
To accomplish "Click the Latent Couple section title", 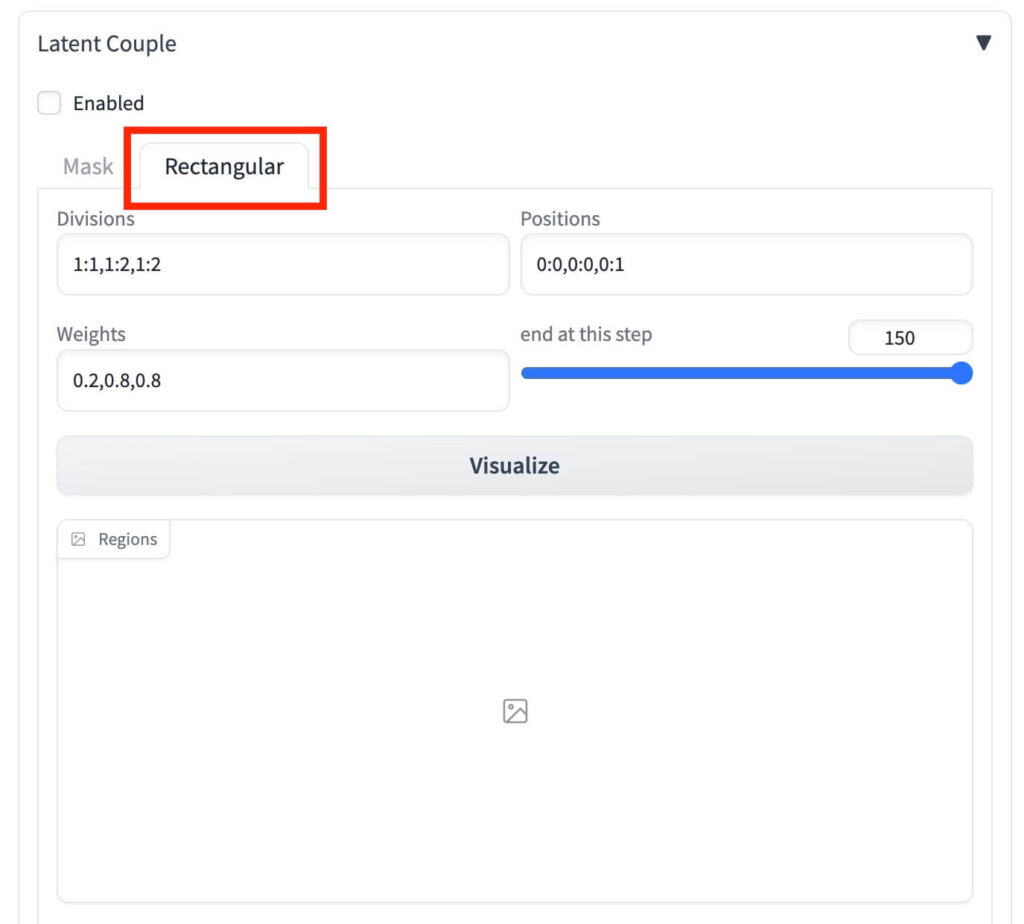I will tap(106, 44).
